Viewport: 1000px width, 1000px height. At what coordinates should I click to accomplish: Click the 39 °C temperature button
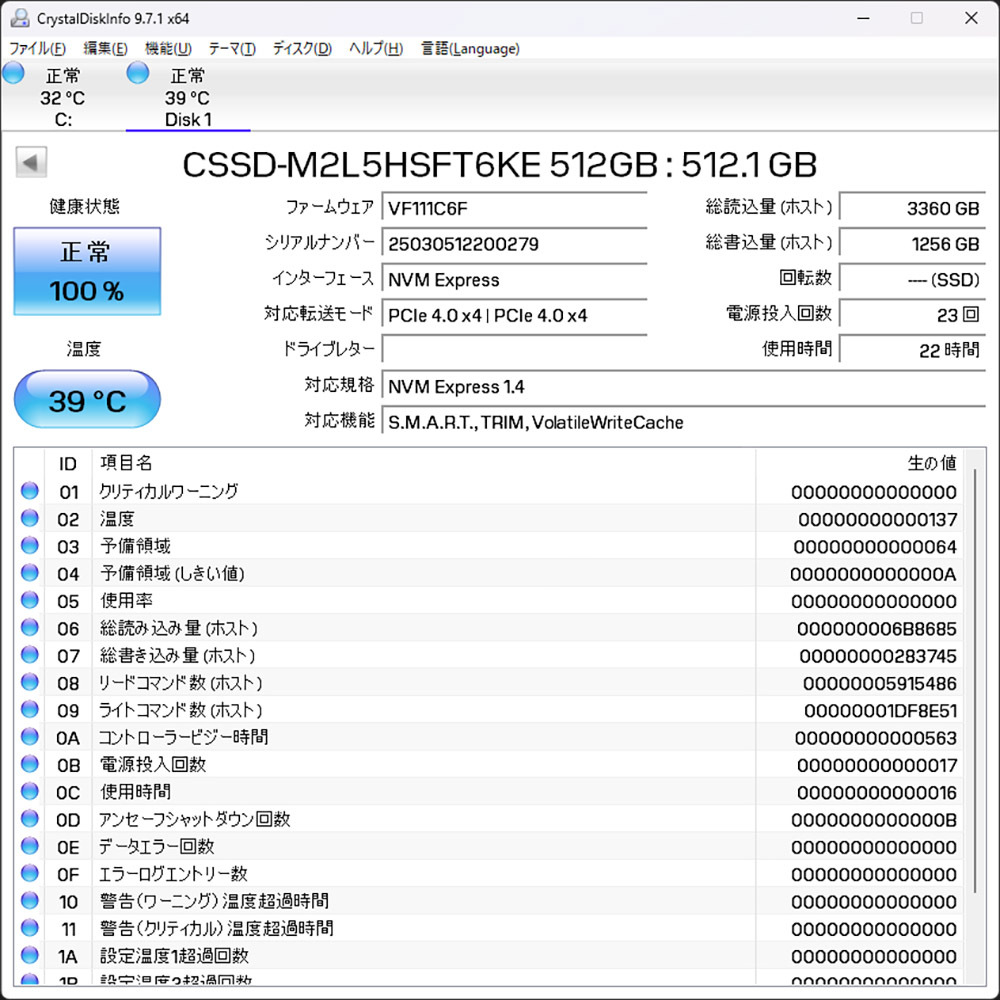coord(87,400)
